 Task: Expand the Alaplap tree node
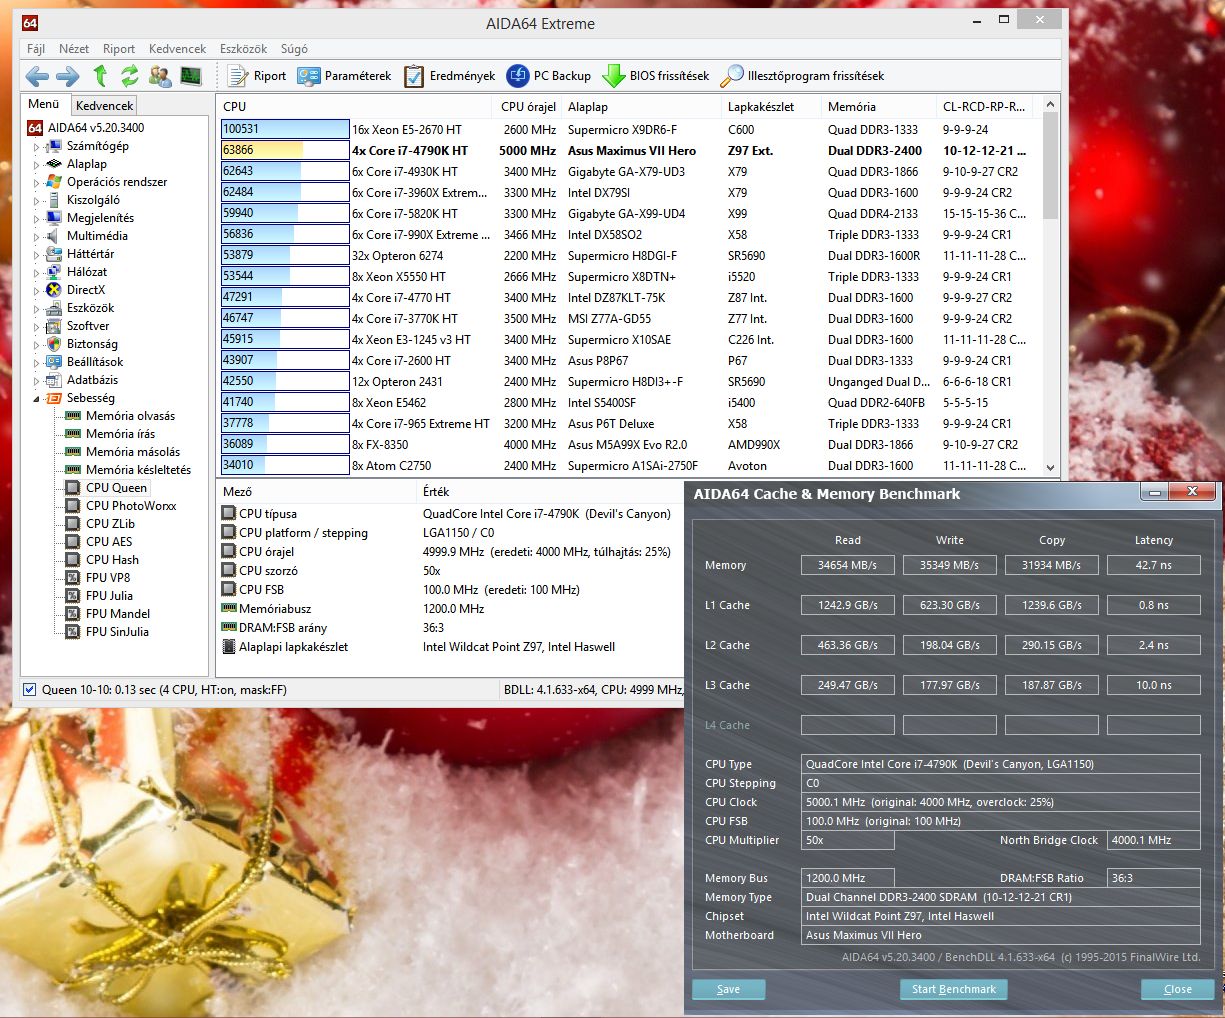tap(37, 164)
